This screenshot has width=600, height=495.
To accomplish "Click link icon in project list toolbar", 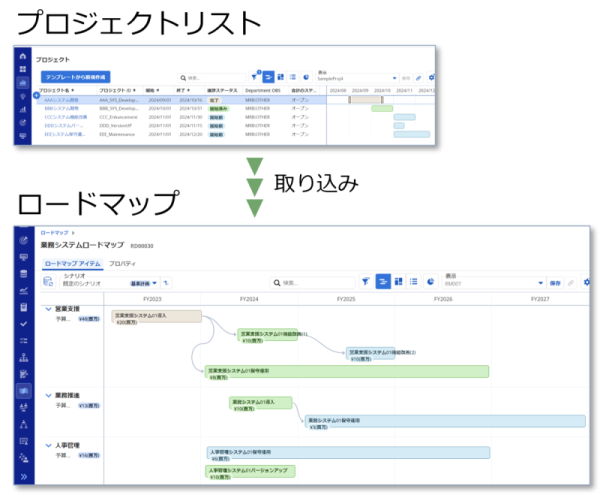I will coord(418,78).
